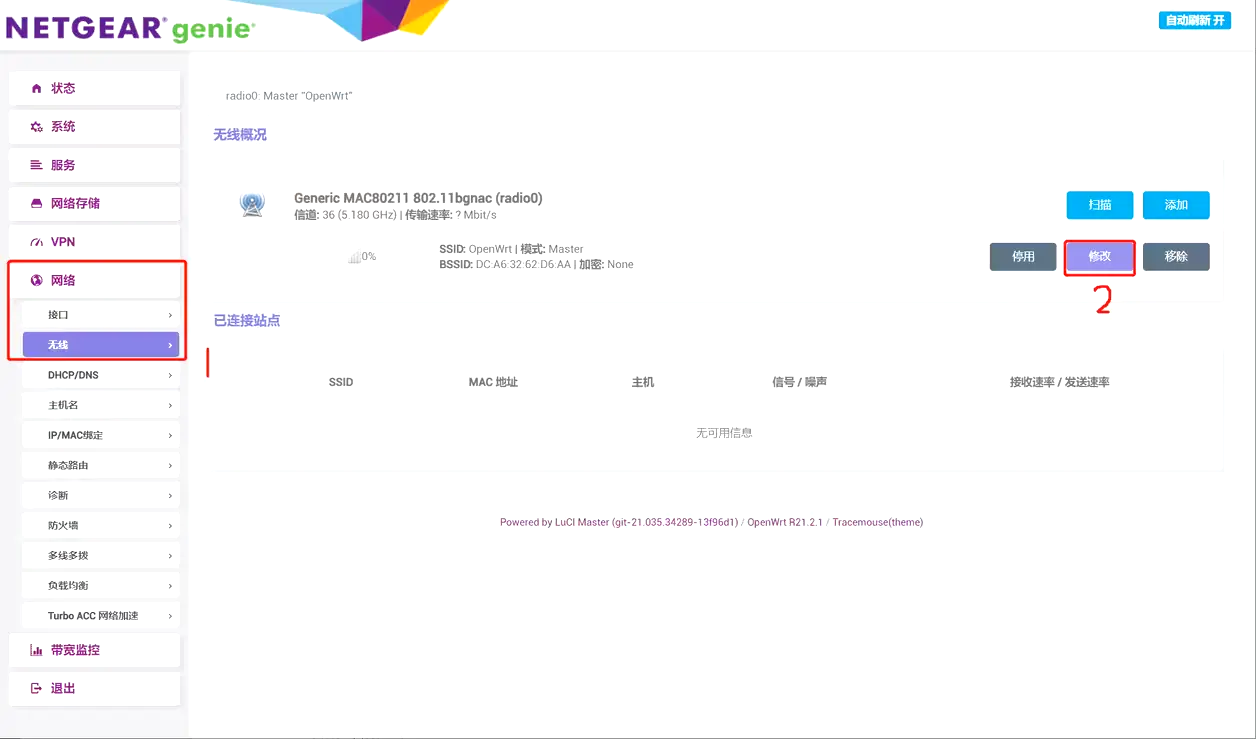Click the list icon beside 服务
This screenshot has width=1256, height=739.
37,165
